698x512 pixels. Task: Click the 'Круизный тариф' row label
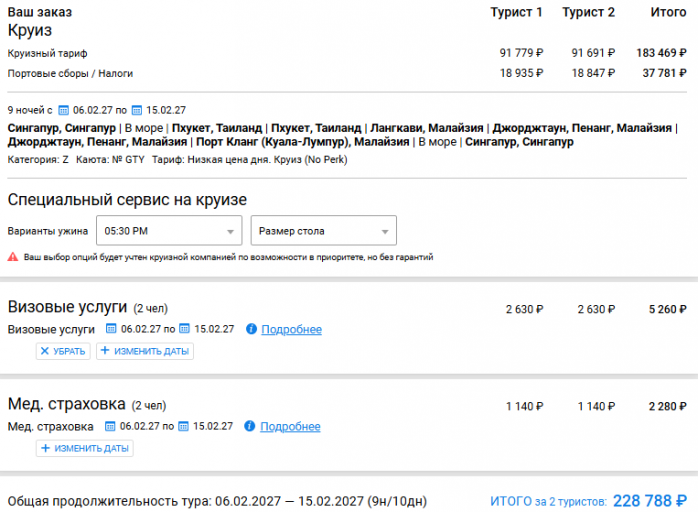pos(47,53)
